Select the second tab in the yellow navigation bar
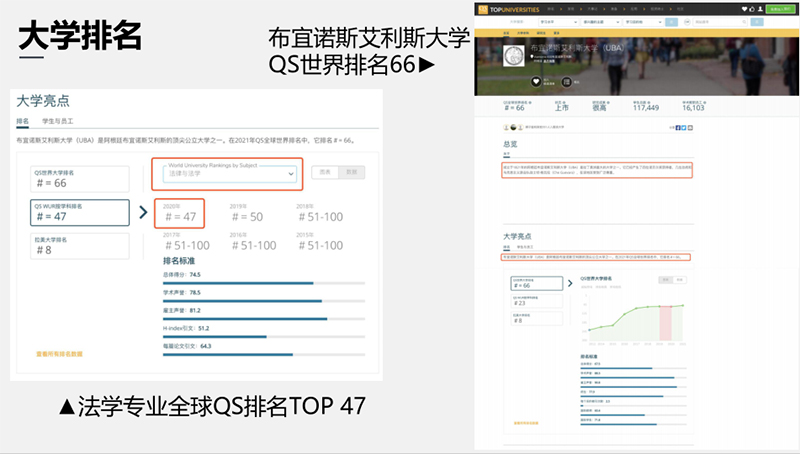The height and width of the screenshot is (454, 800). [x=523, y=33]
